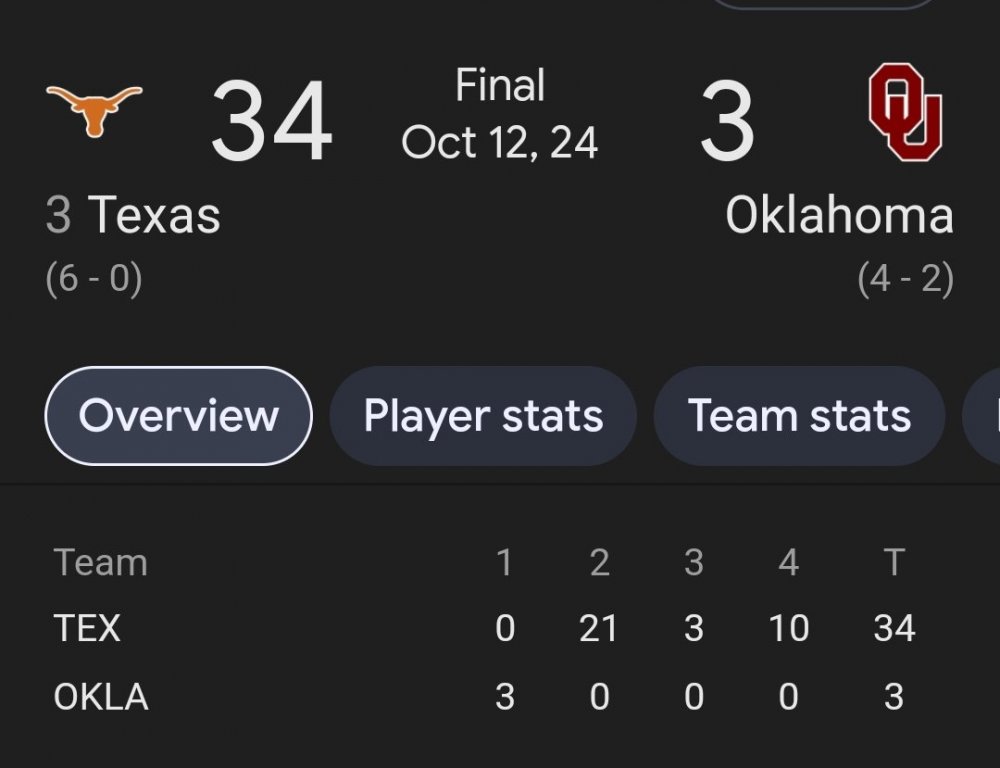Click the Oklahoma OU logo

905,112
